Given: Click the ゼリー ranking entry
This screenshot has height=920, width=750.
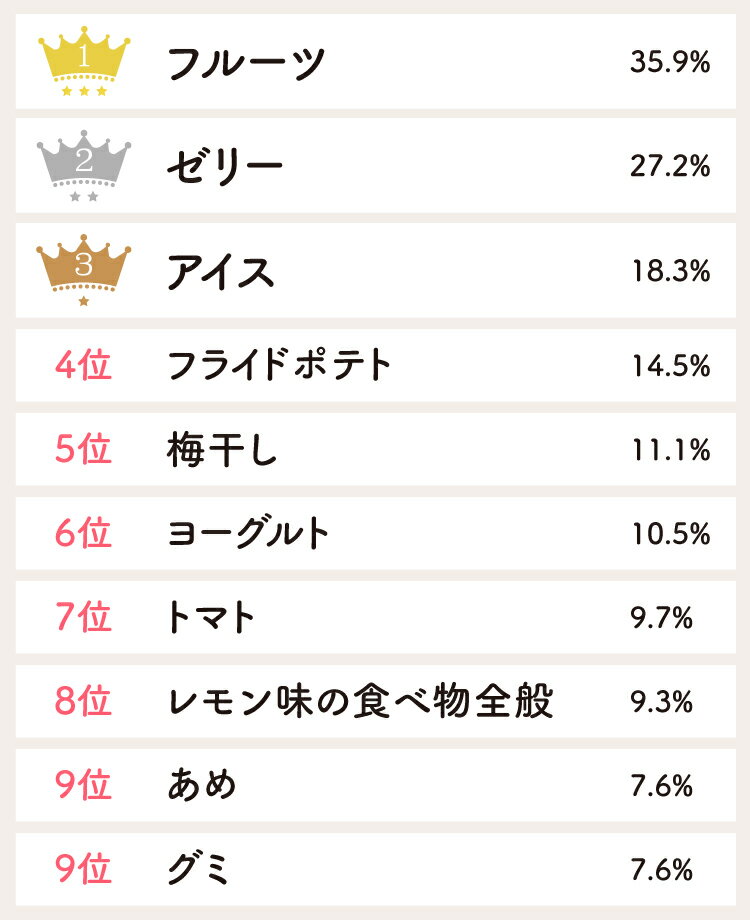Looking at the screenshot, I should point(225,167).
